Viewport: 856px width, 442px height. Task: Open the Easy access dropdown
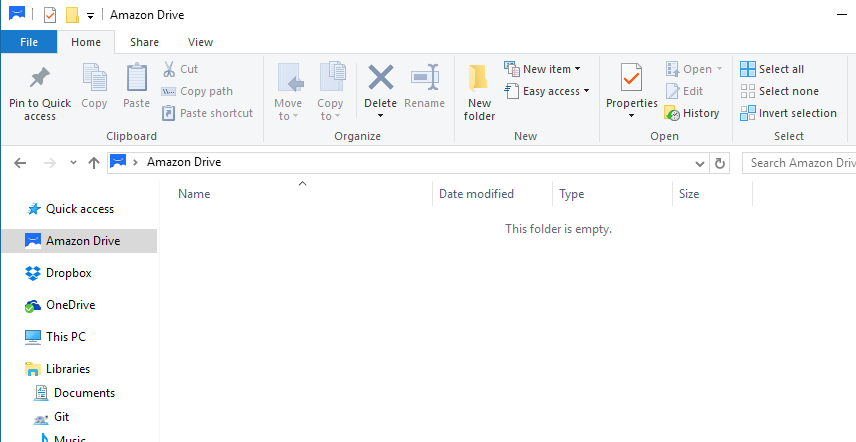coord(548,91)
